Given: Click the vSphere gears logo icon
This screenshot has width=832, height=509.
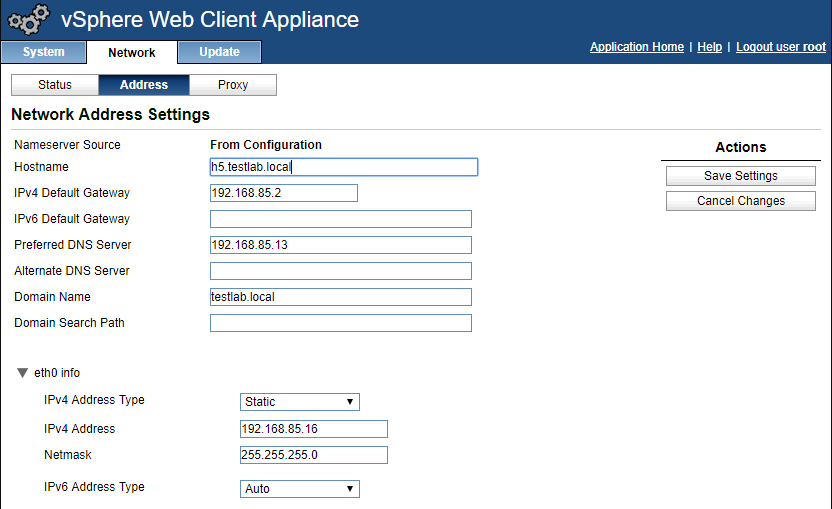Looking at the screenshot, I should point(28,20).
